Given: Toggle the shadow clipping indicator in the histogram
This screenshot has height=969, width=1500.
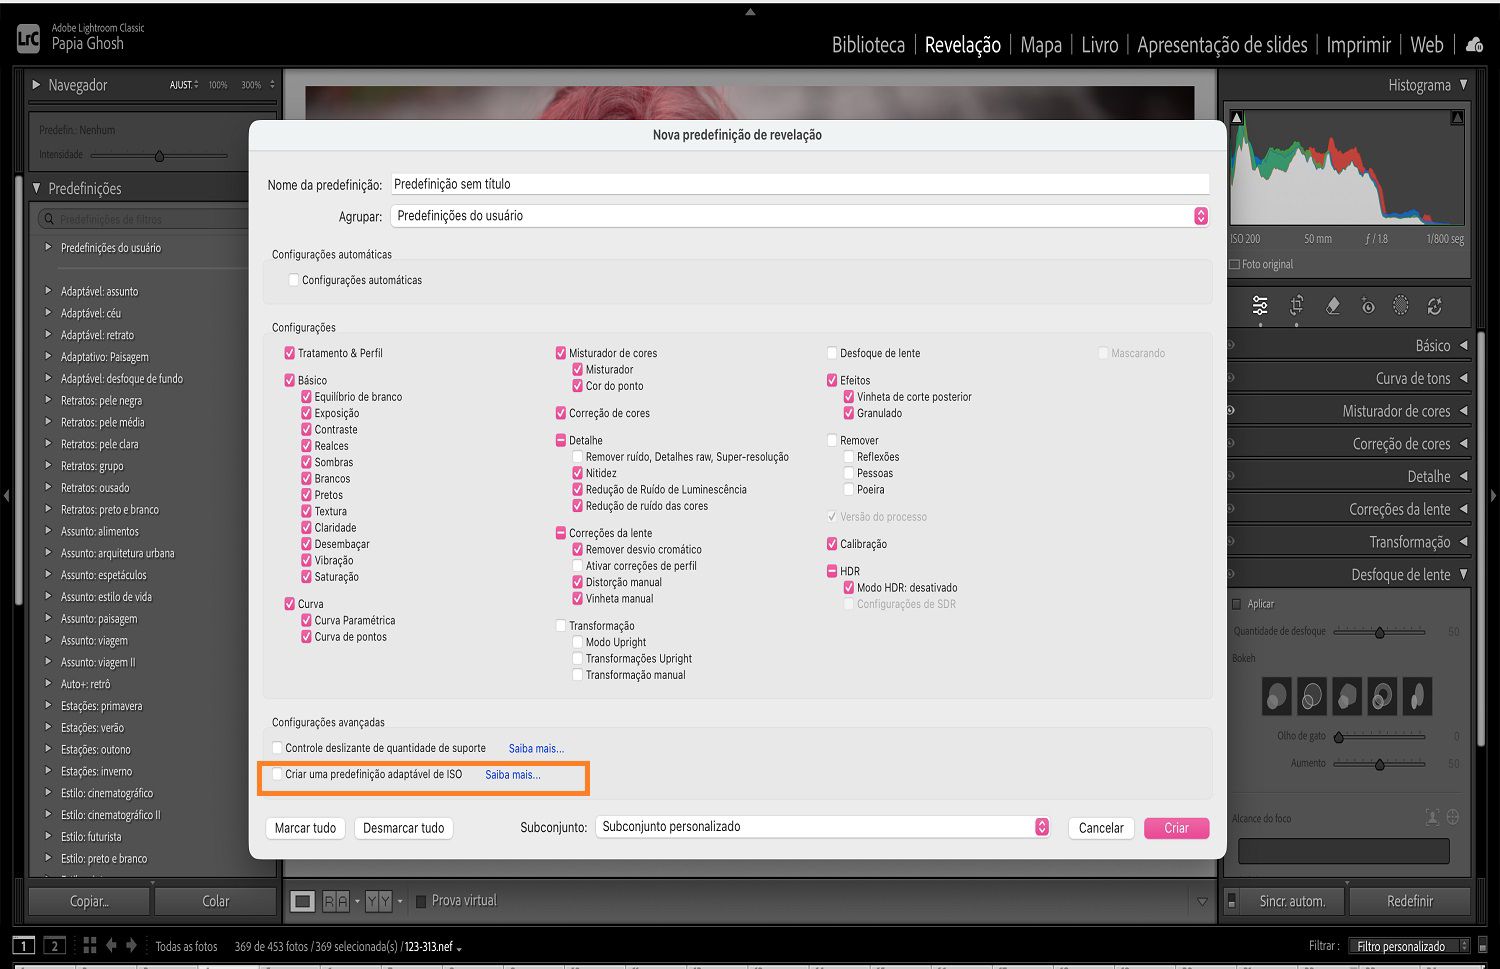Looking at the screenshot, I should click(1237, 118).
